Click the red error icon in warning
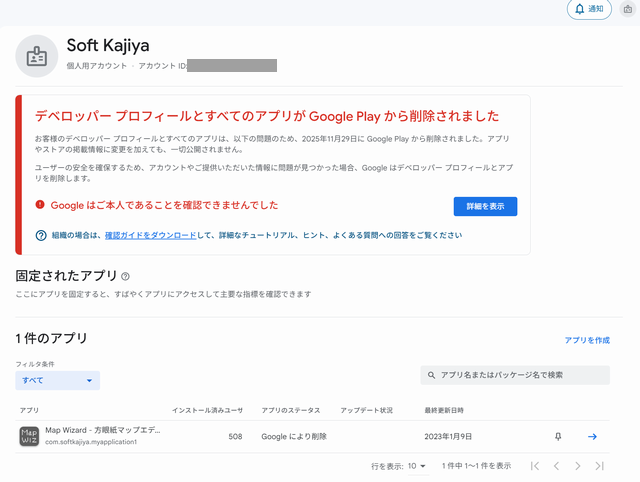This screenshot has height=482, width=640. (x=40, y=205)
